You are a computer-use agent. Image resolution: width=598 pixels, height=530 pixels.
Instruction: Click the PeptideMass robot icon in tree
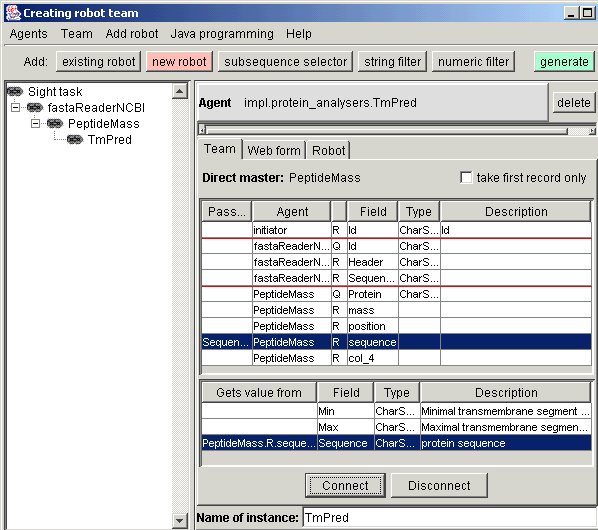coord(55,124)
